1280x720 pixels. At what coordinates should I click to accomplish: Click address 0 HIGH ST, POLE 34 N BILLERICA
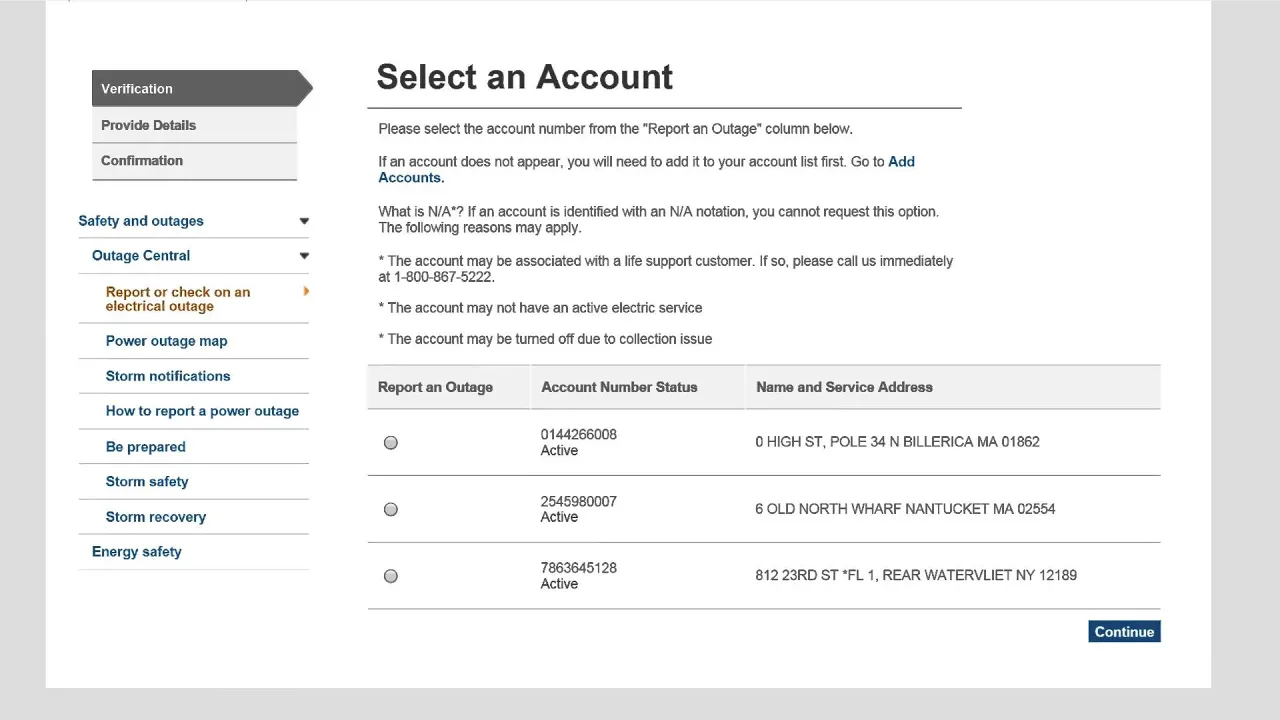tap(897, 442)
